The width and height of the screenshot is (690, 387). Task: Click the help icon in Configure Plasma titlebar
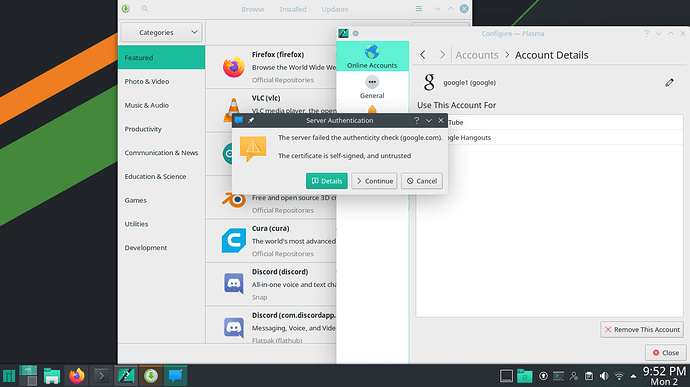click(x=646, y=33)
